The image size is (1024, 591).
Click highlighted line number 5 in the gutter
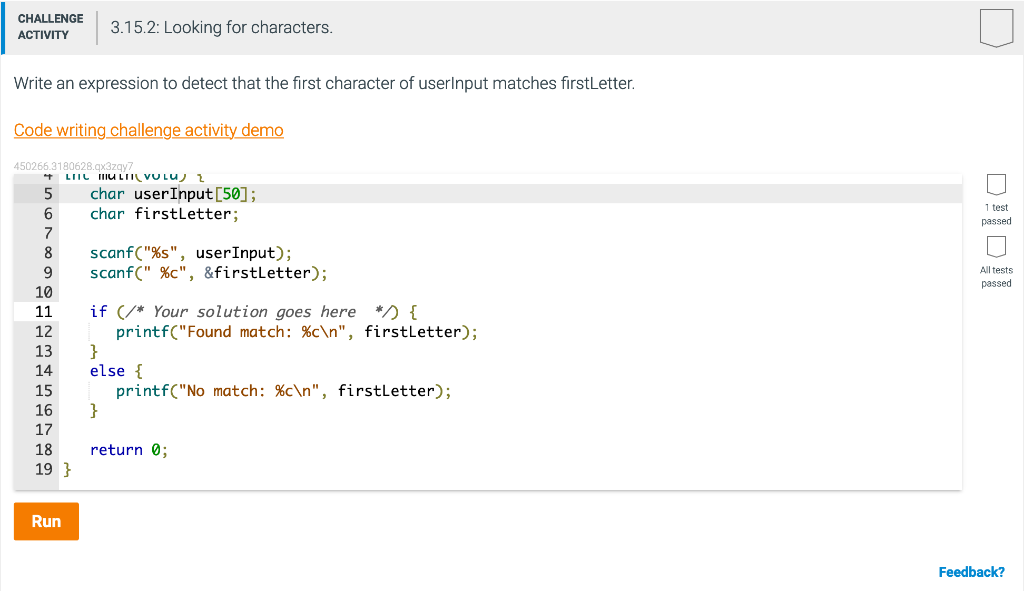(x=44, y=193)
